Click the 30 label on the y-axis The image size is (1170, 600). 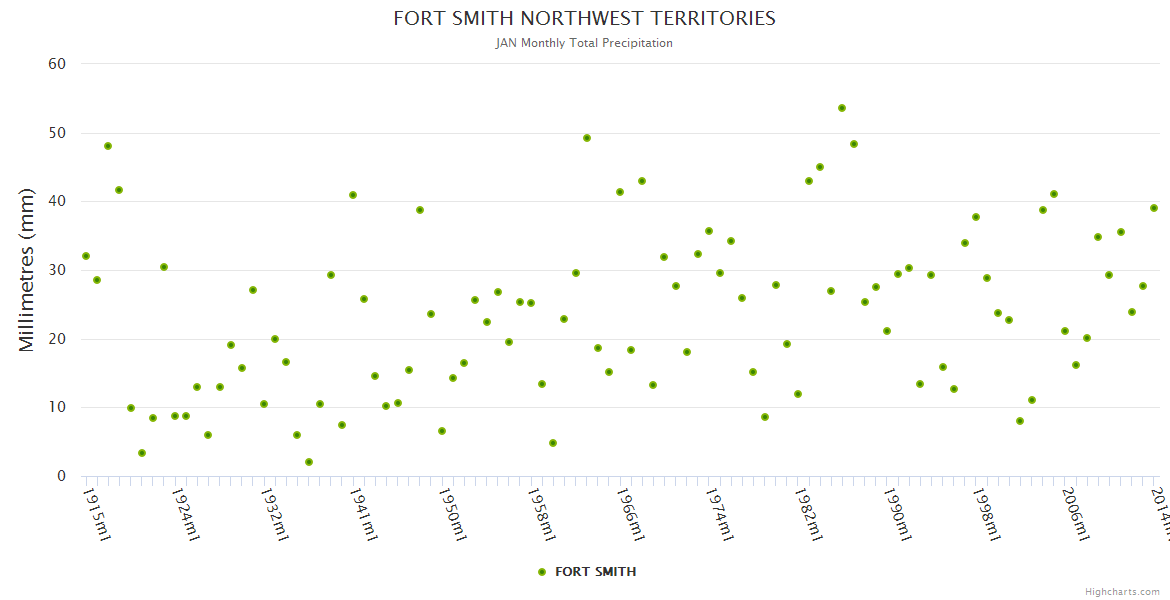click(57, 270)
